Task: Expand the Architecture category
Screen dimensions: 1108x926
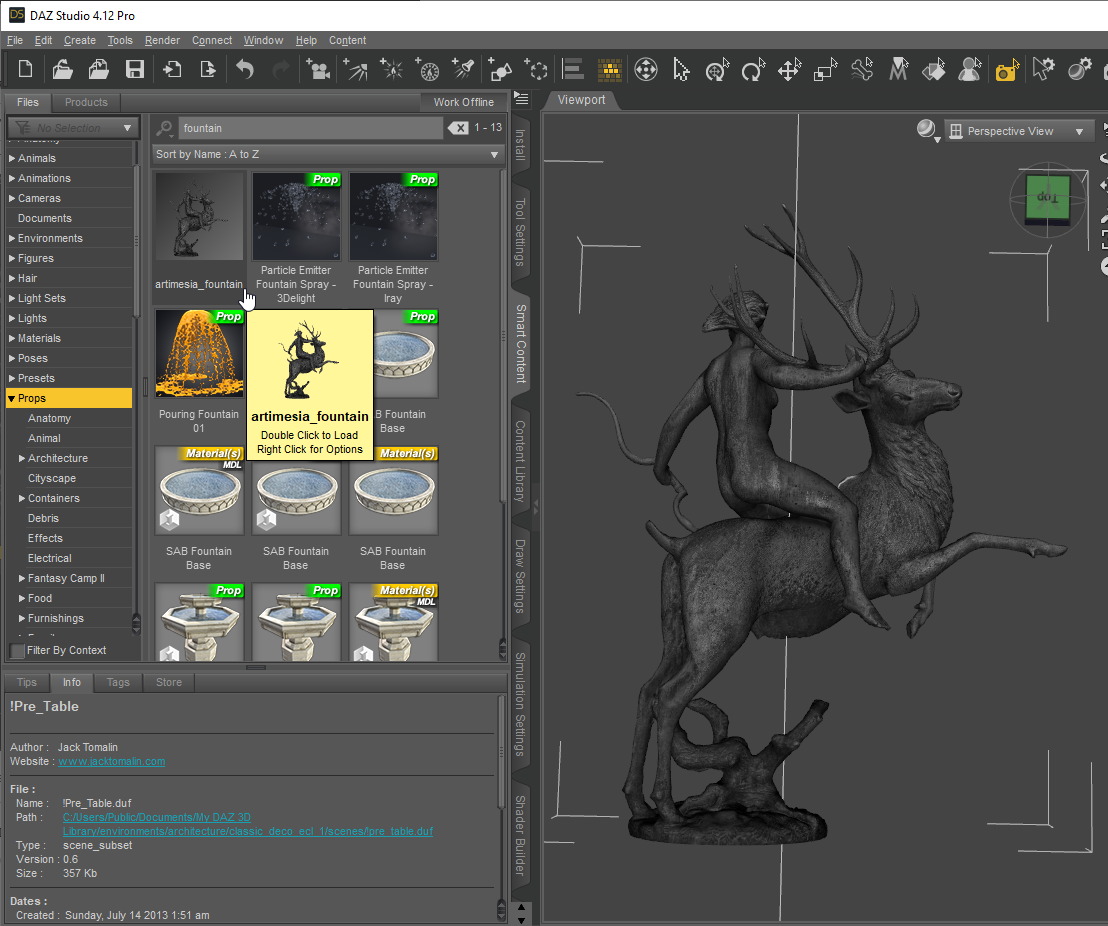Action: click(x=22, y=458)
